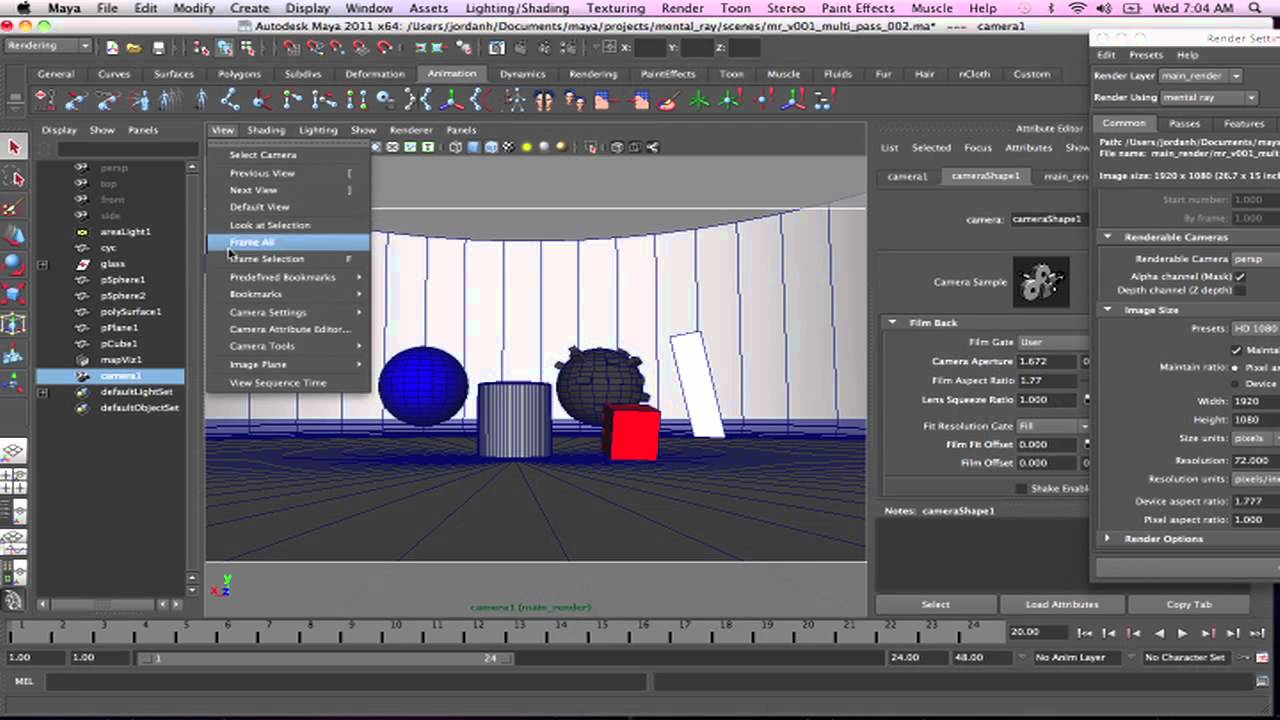
Task: Click the camera1 icon in outliner
Action: click(x=82, y=376)
